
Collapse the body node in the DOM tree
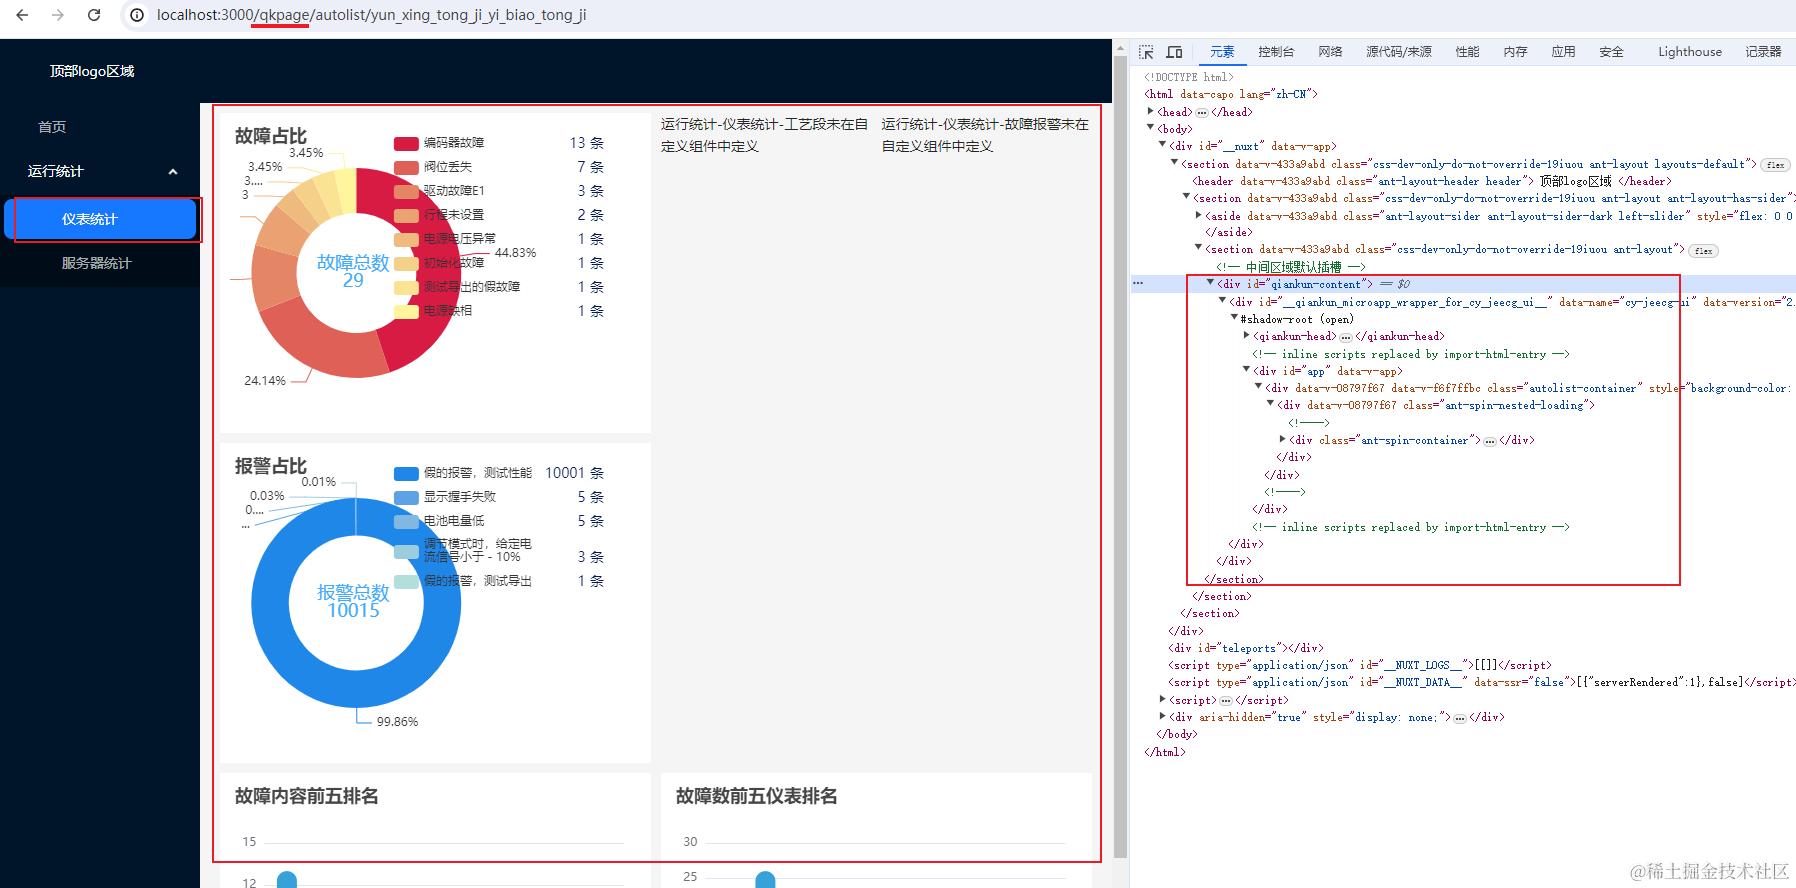(x=1151, y=129)
